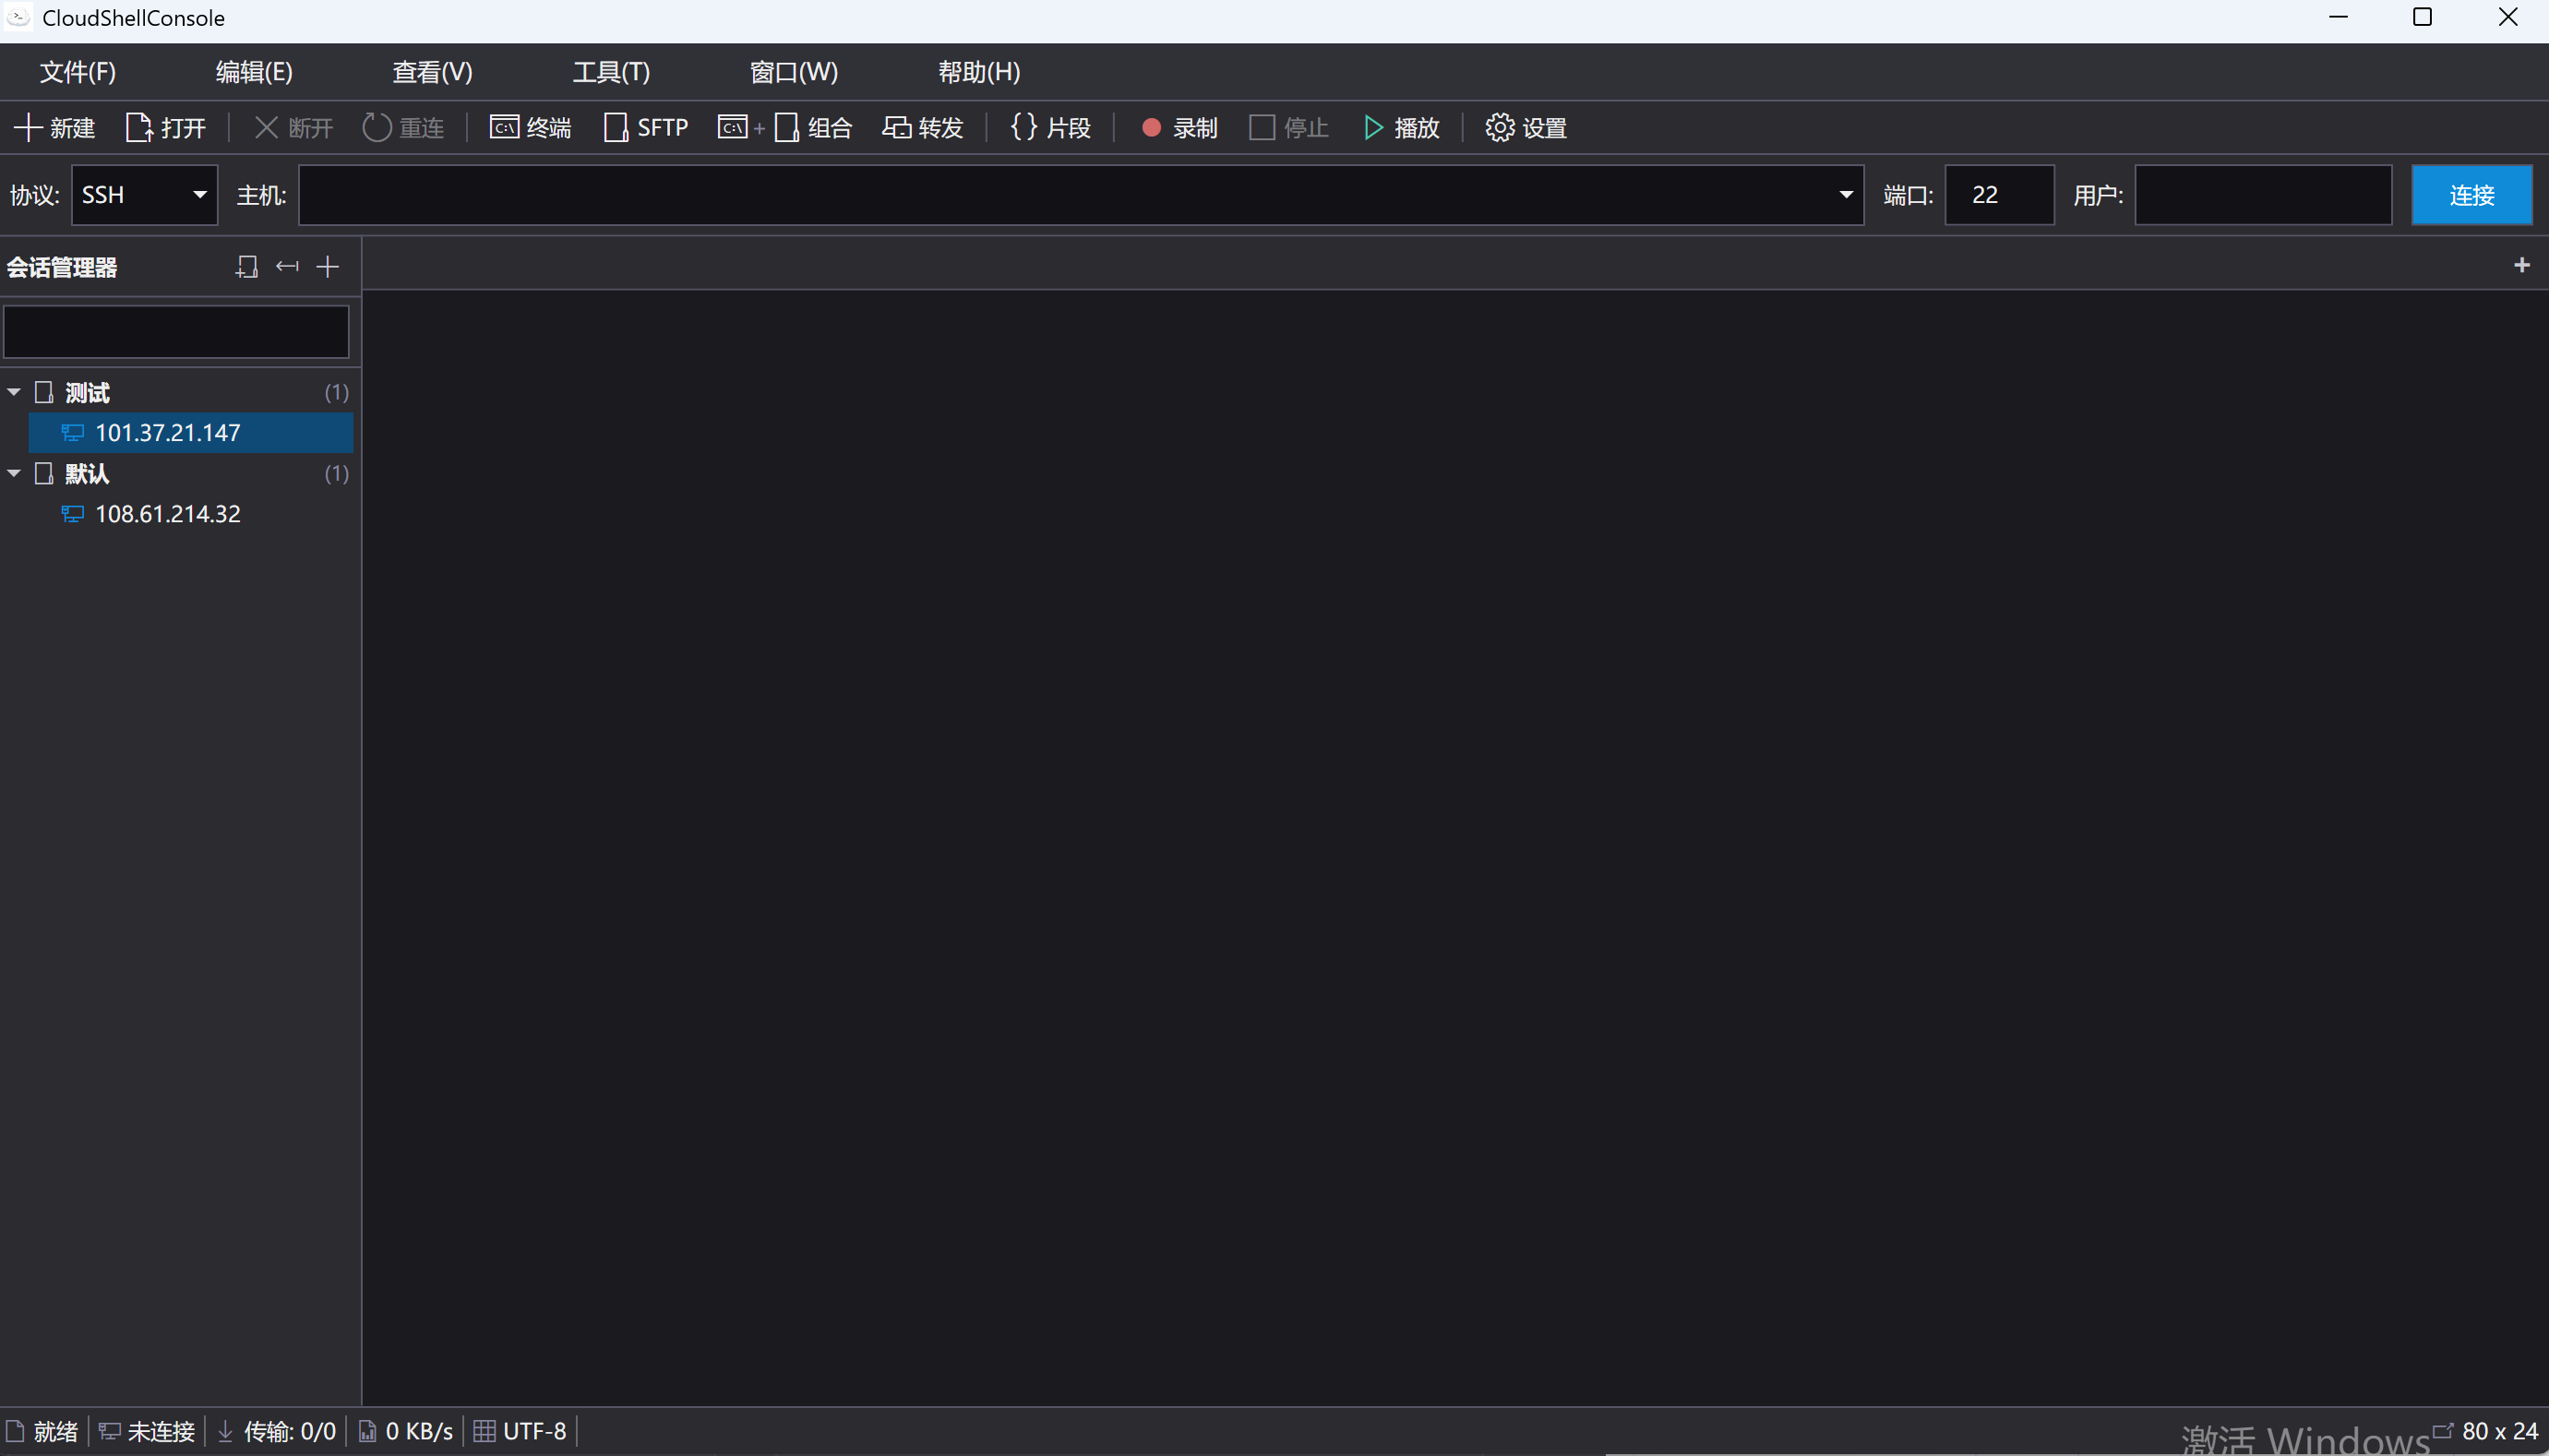Click the port input showing 22
The image size is (2549, 1456).
pyautogui.click(x=1997, y=194)
